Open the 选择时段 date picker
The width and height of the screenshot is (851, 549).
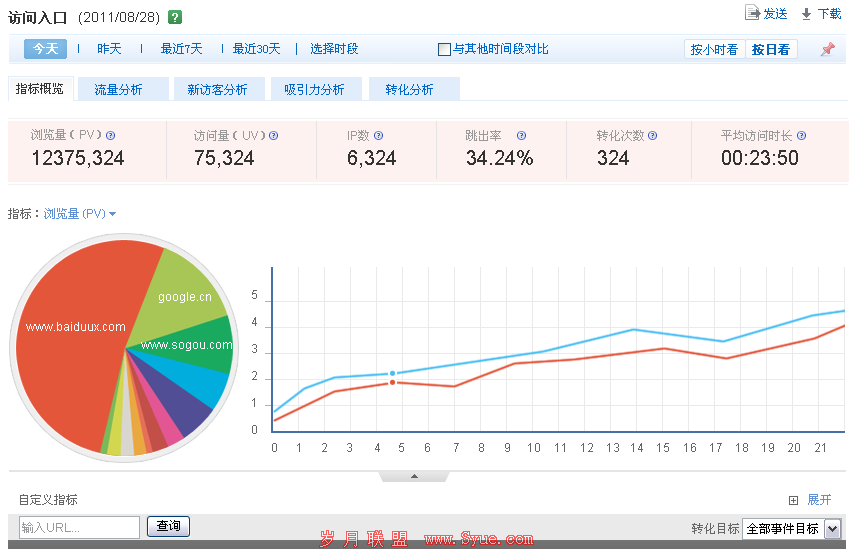tap(334, 49)
